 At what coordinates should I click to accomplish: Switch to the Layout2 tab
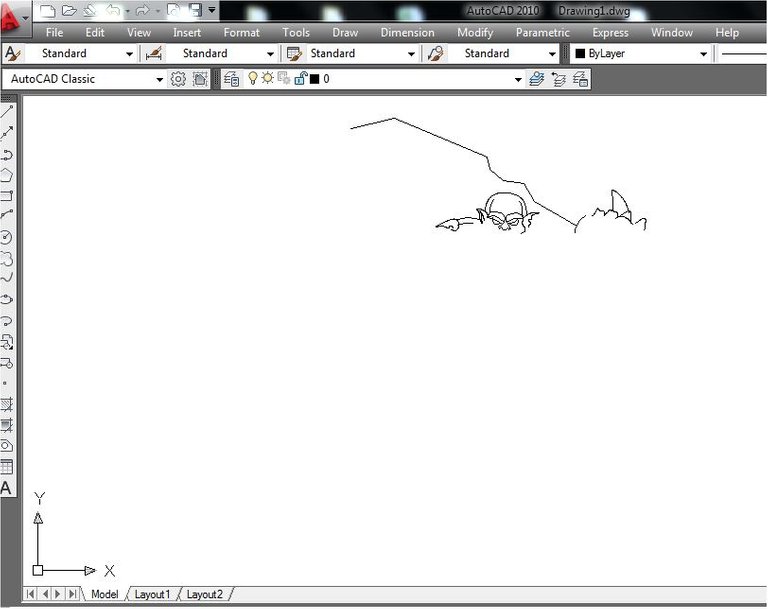coord(204,594)
